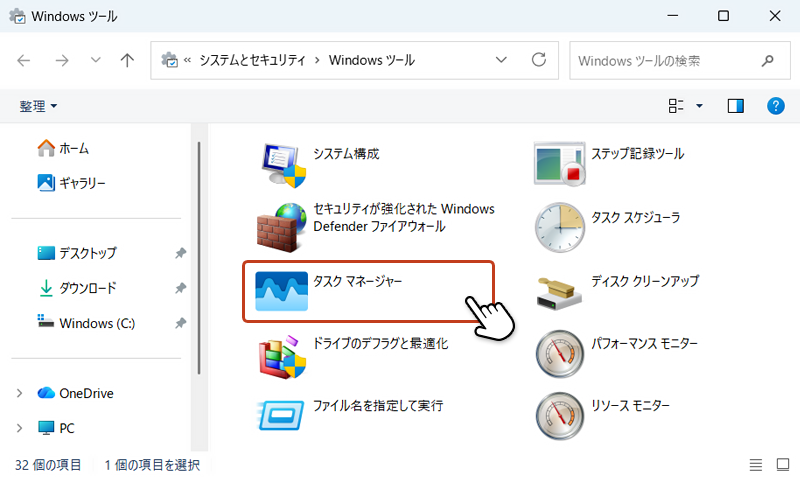Select the リソース モニター label
Viewport: 800px width, 479px height.
coord(631,406)
